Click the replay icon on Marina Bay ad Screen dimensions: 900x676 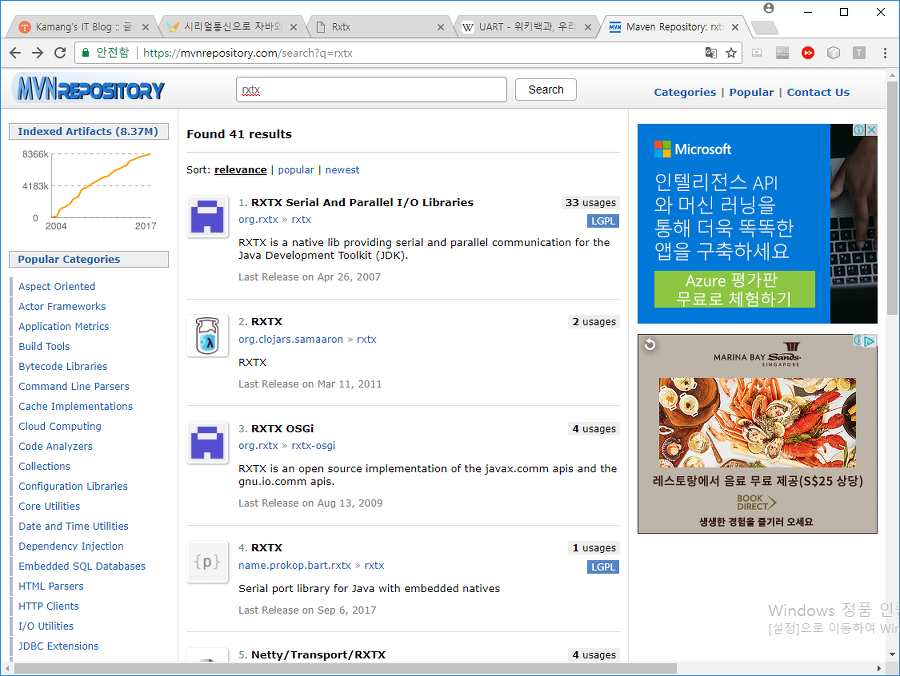650,344
